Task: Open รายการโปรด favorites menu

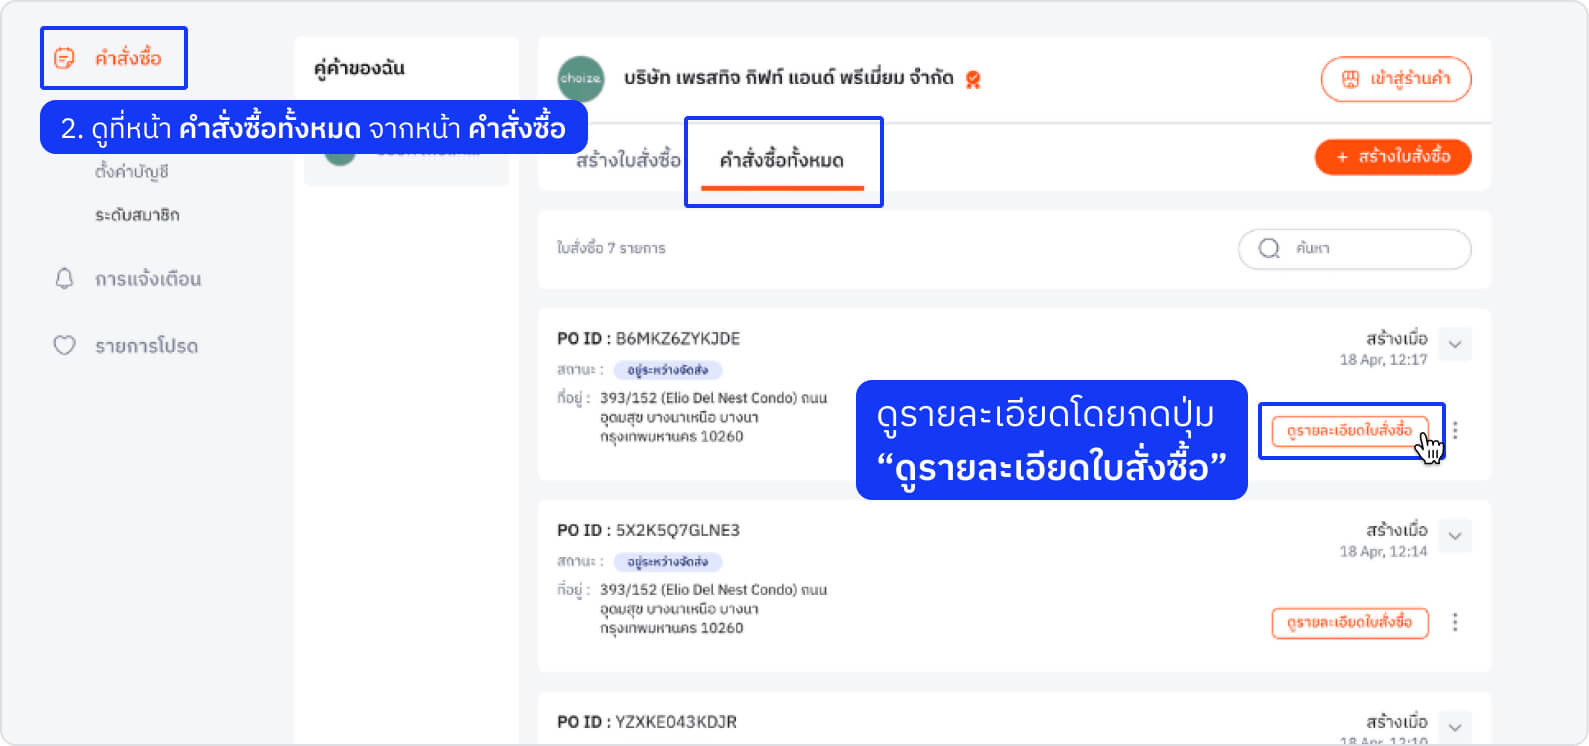Action: pos(147,346)
